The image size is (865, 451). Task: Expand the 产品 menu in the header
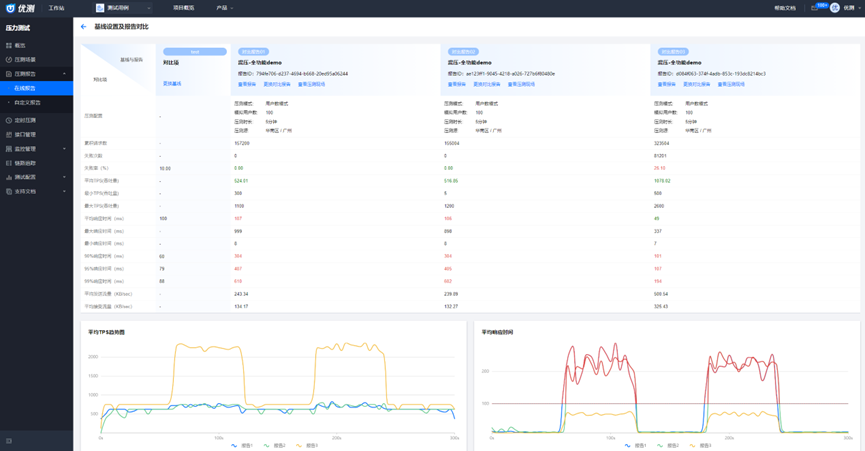[x=225, y=8]
